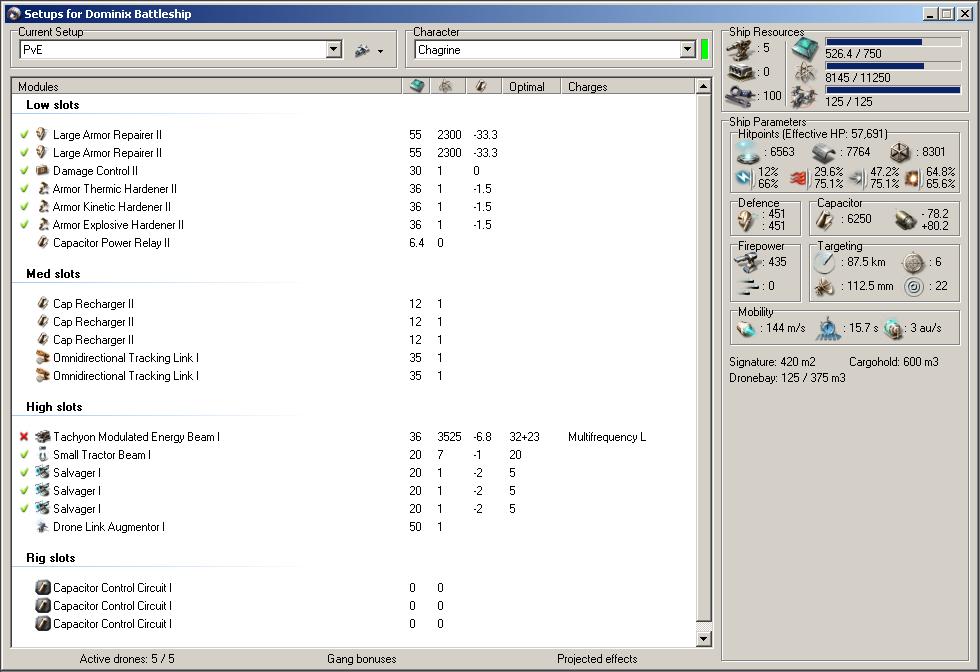Click the Drone Link Augmentor I icon
The height and width of the screenshot is (672, 980).
pyautogui.click(x=42, y=527)
